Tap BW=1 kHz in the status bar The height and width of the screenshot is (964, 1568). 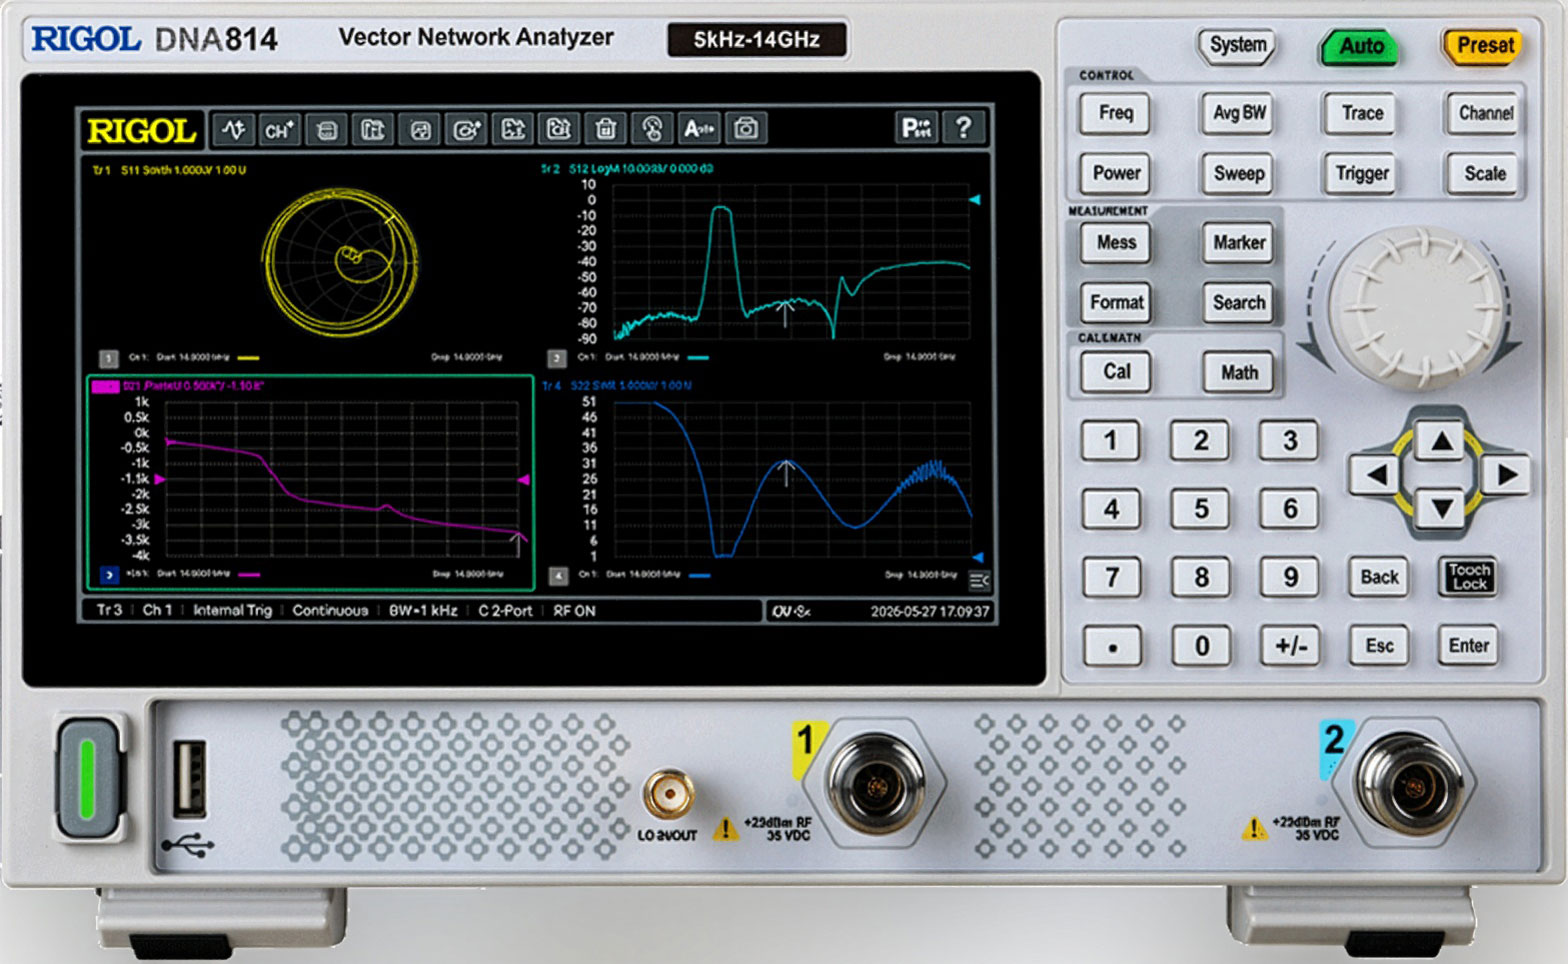423,611
